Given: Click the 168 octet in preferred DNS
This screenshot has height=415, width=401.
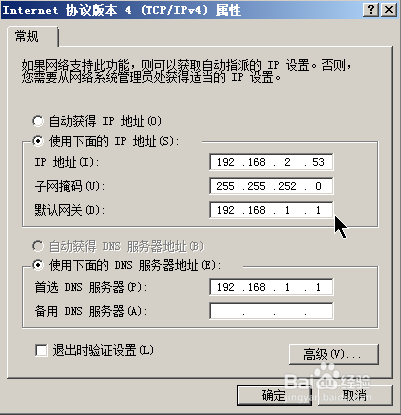Looking at the screenshot, I should [x=256, y=287].
